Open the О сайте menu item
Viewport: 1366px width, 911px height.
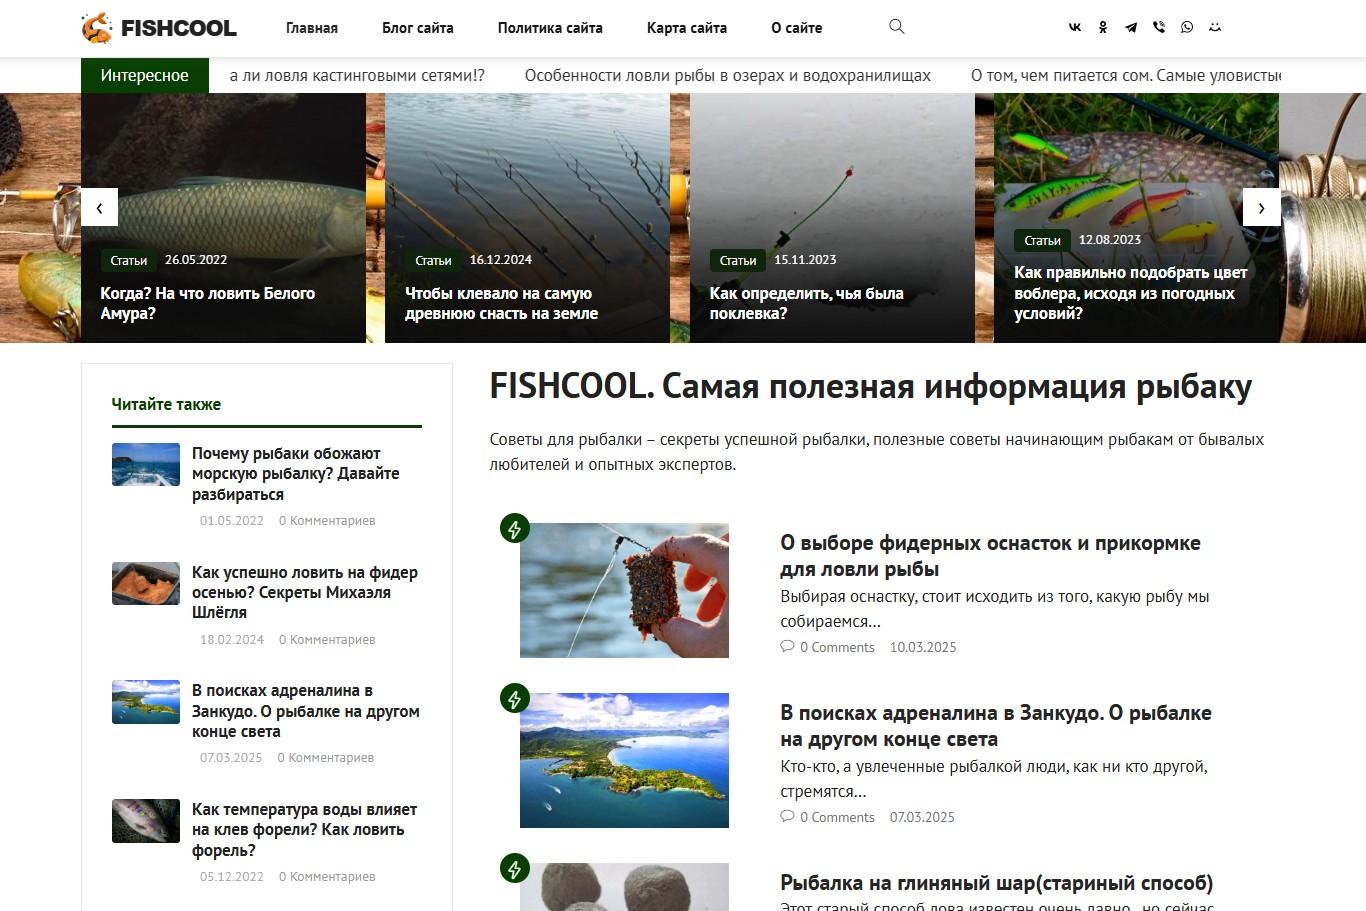(x=797, y=28)
